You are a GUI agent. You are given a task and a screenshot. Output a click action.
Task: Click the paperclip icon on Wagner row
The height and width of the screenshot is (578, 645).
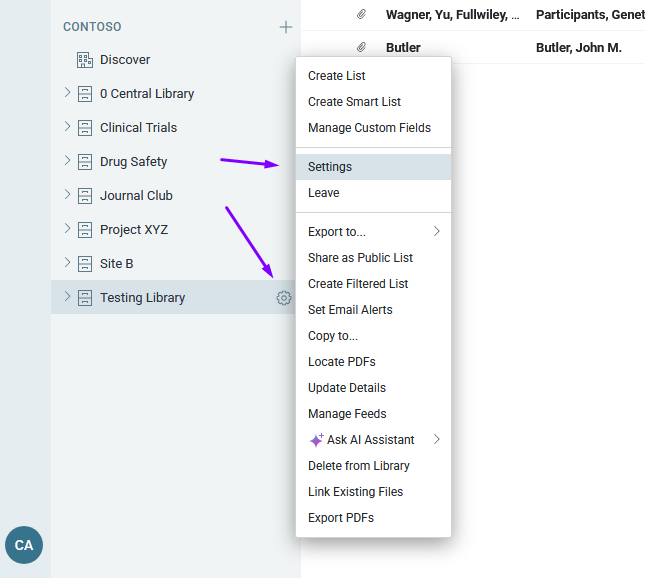(361, 14)
